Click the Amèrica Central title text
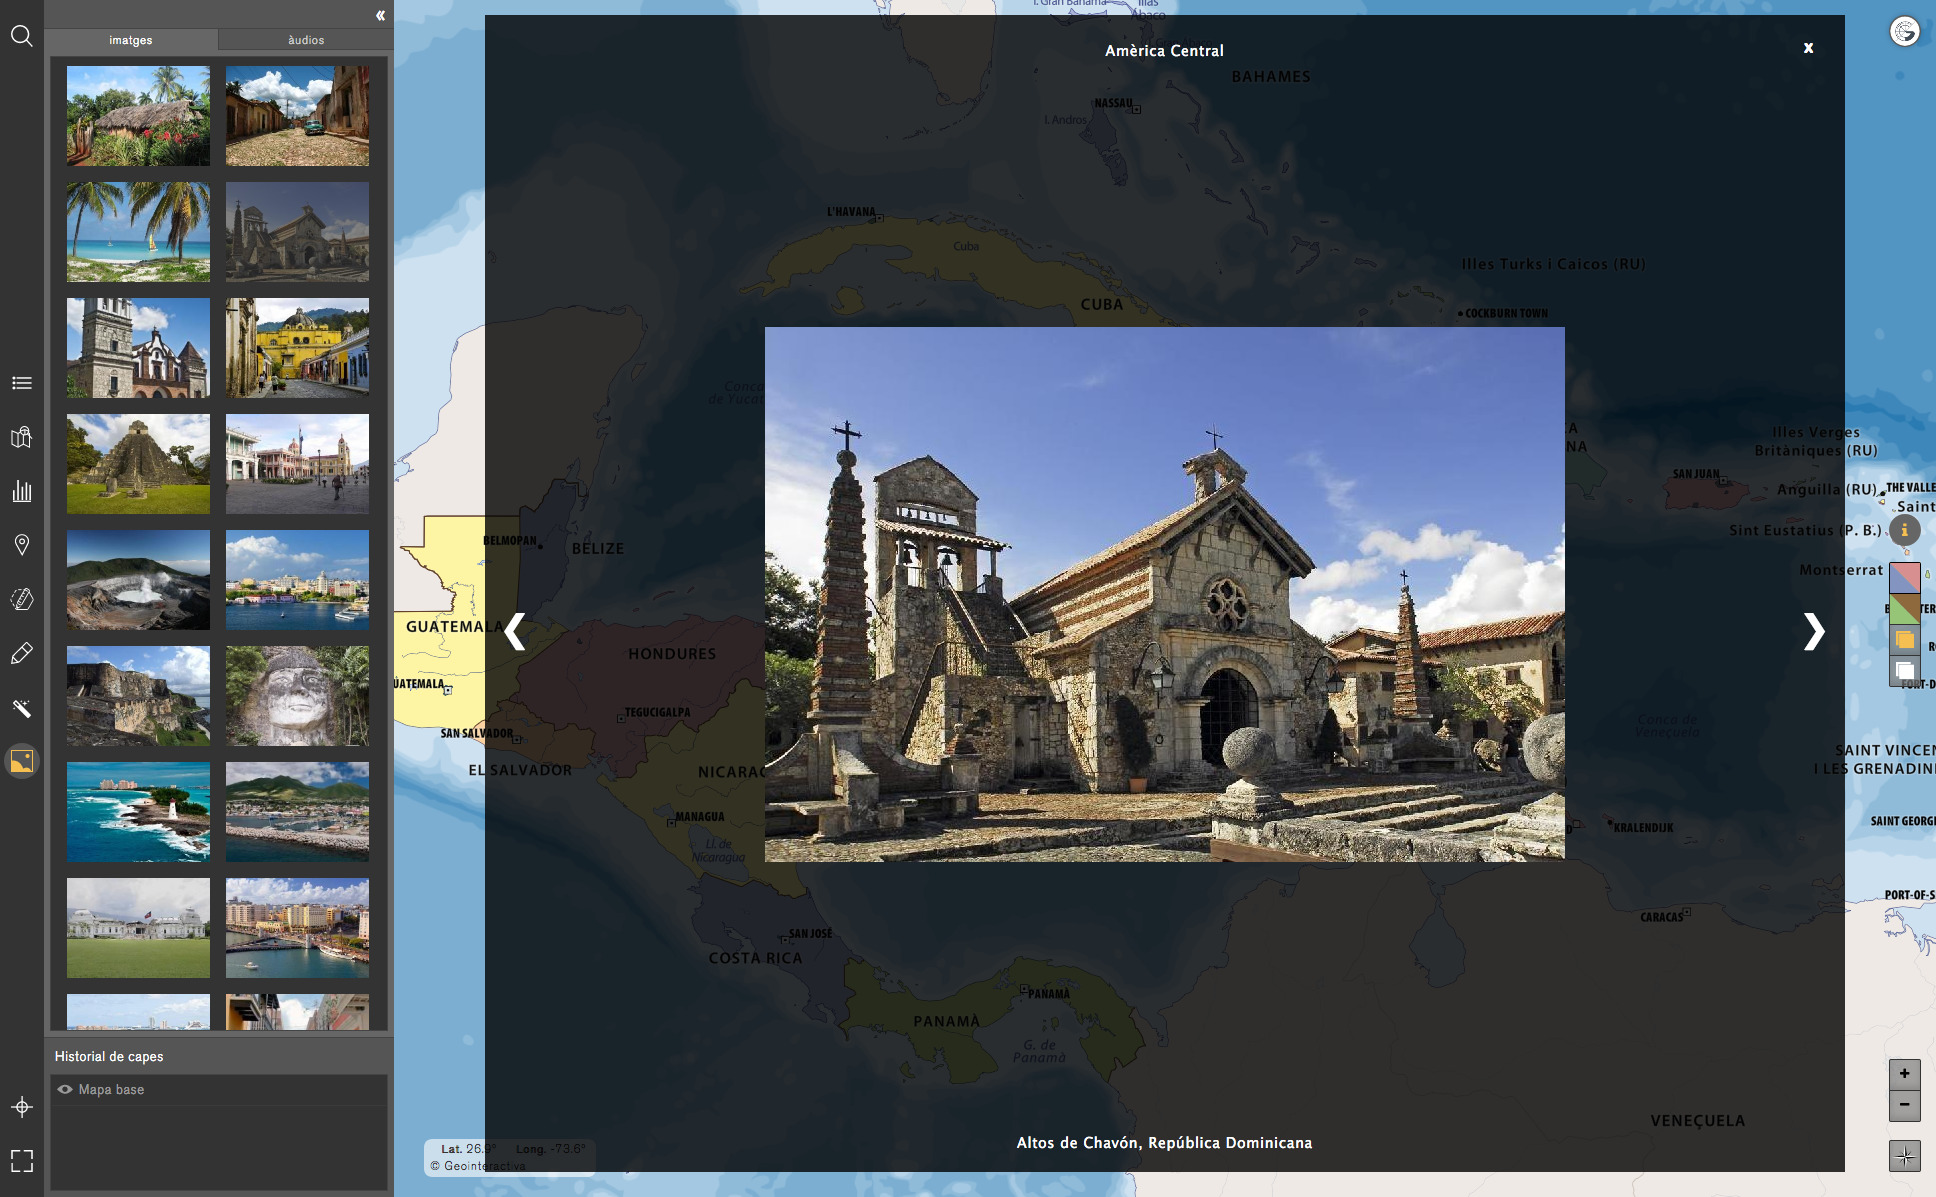 (1164, 51)
